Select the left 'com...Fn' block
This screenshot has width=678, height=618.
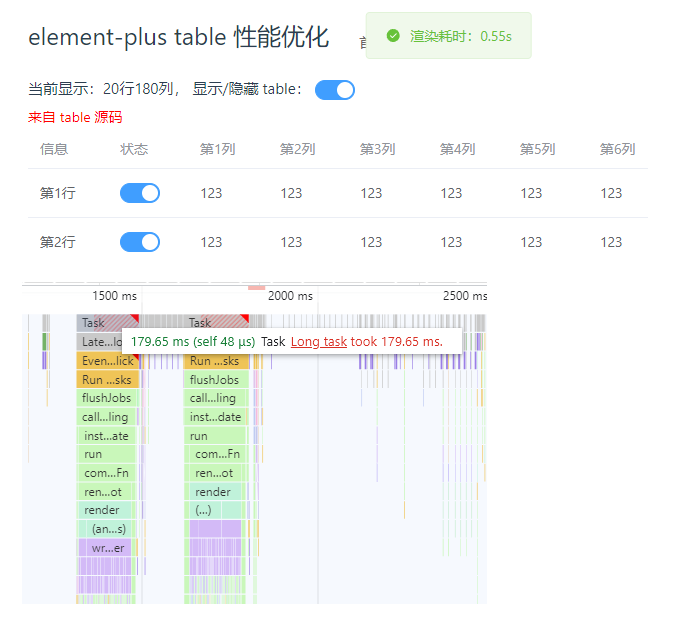click(x=107, y=473)
